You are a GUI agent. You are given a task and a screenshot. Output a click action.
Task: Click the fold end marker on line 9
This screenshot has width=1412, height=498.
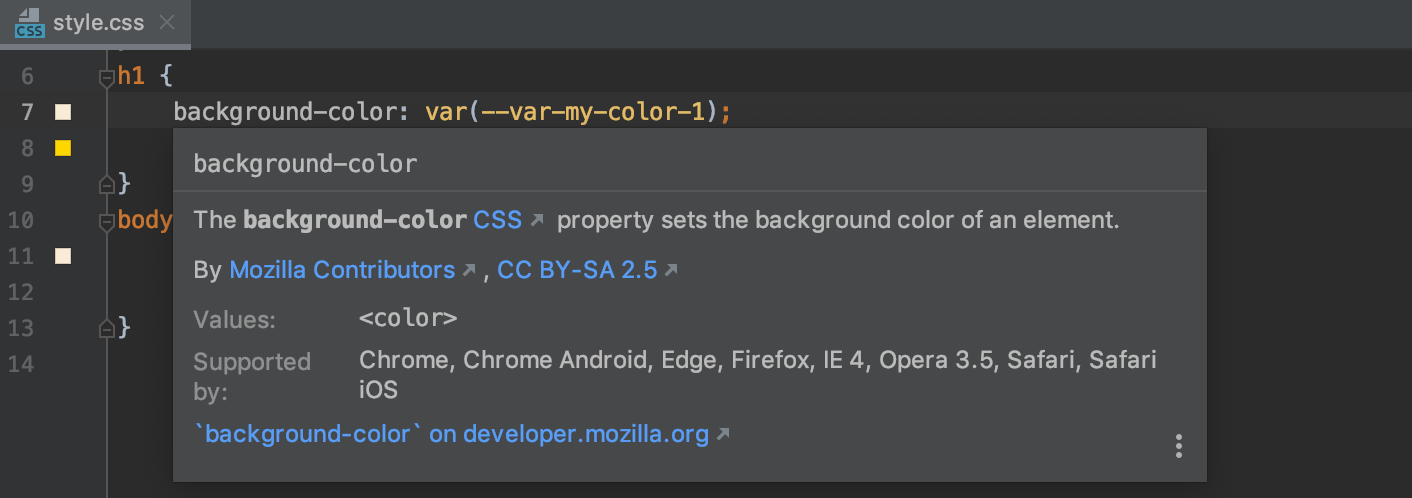coord(106,184)
